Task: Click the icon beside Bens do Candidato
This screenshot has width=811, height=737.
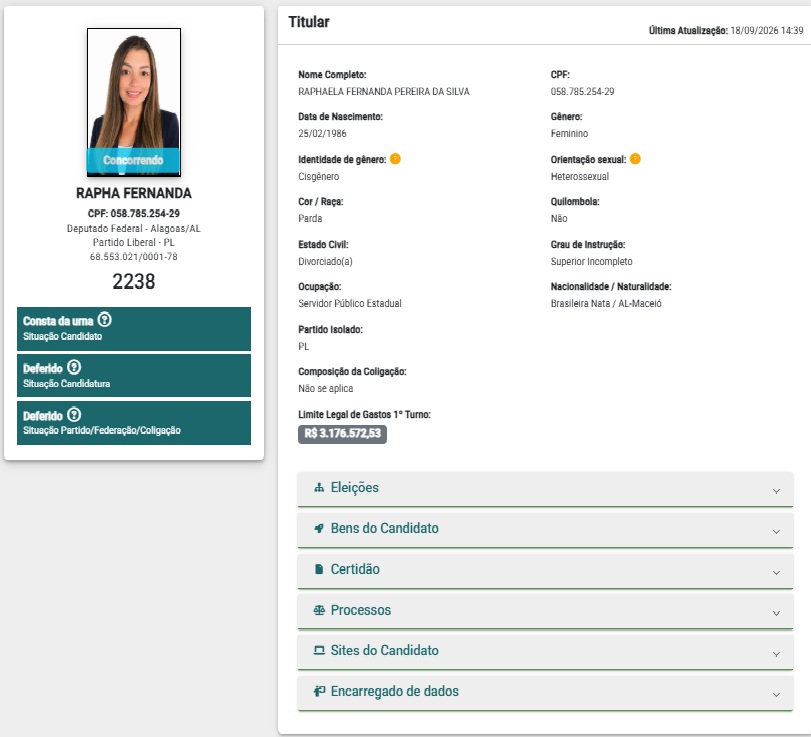Action: 319,528
